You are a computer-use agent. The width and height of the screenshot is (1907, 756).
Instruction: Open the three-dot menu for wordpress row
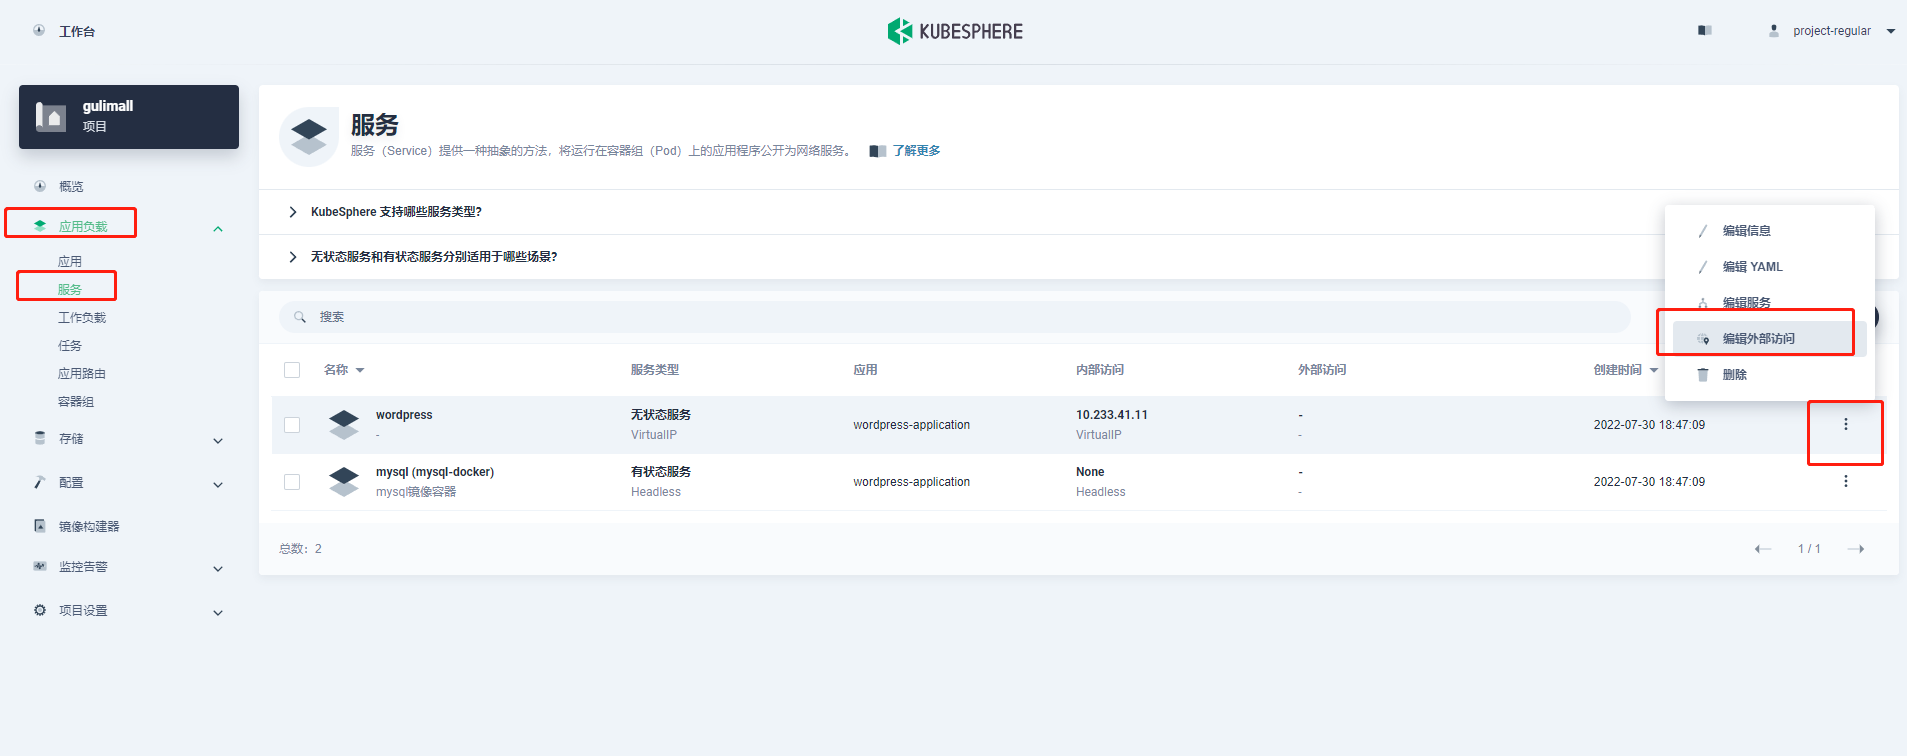pos(1846,424)
